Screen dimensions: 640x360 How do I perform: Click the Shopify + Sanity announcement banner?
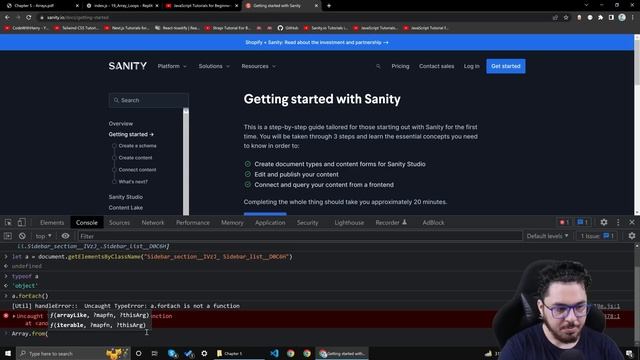pyautogui.click(x=317, y=42)
